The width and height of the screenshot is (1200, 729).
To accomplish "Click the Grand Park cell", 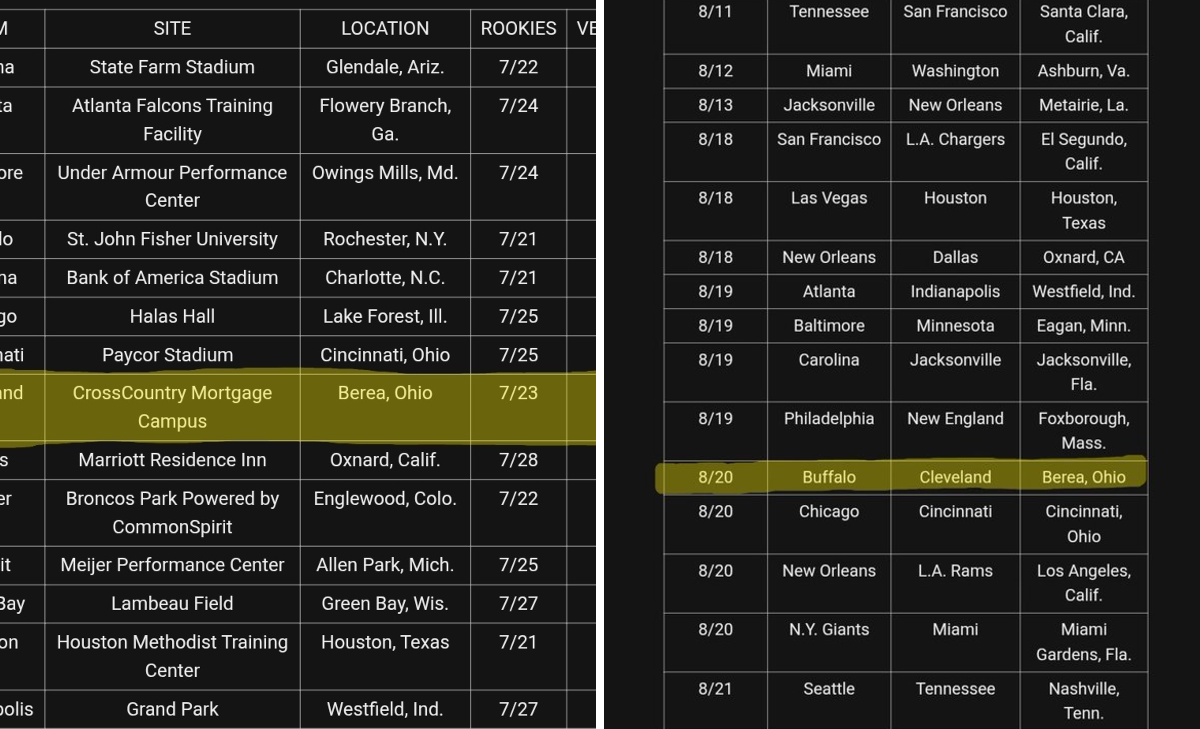I will [172, 709].
